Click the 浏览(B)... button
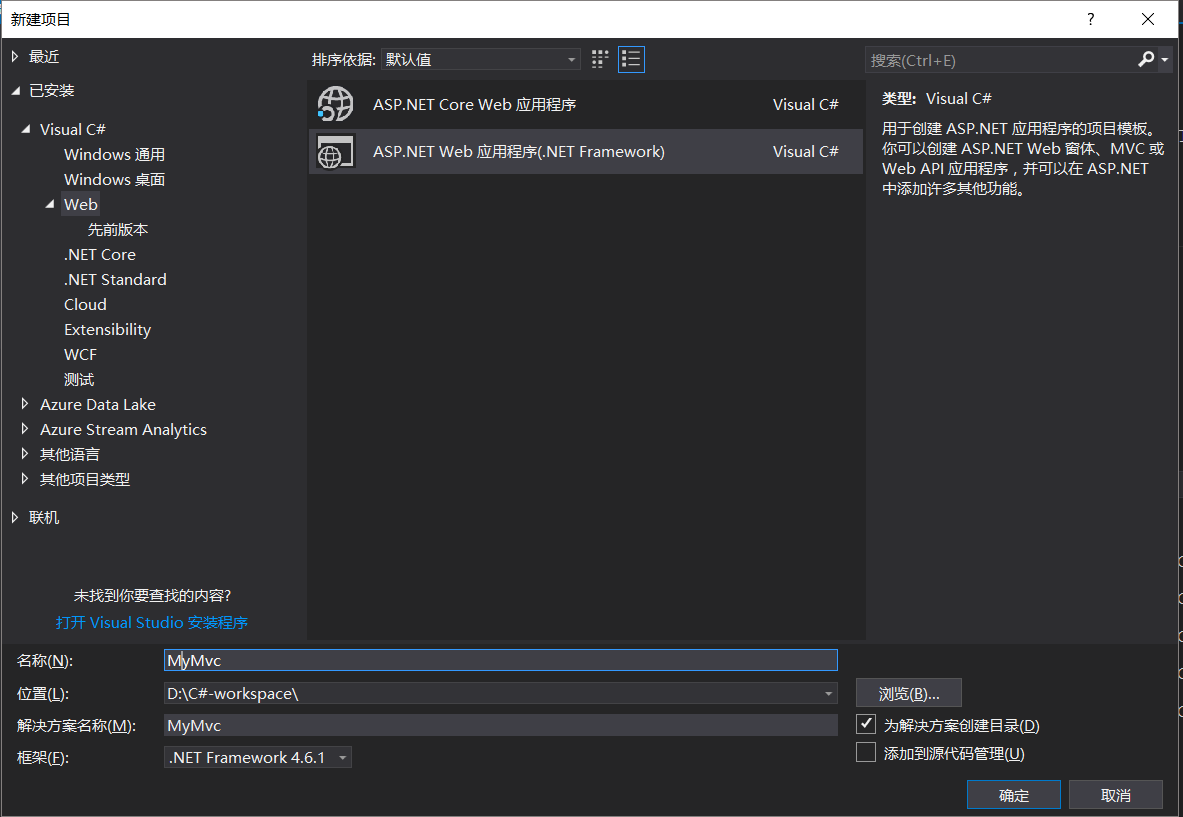The width and height of the screenshot is (1183, 817). click(909, 693)
